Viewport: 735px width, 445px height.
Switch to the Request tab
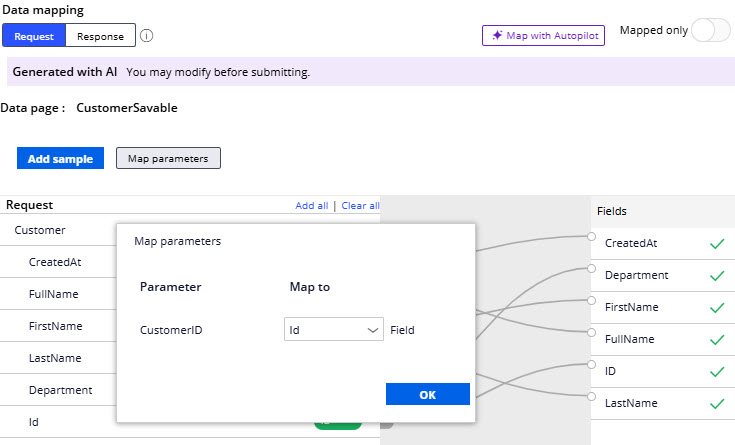(34, 36)
